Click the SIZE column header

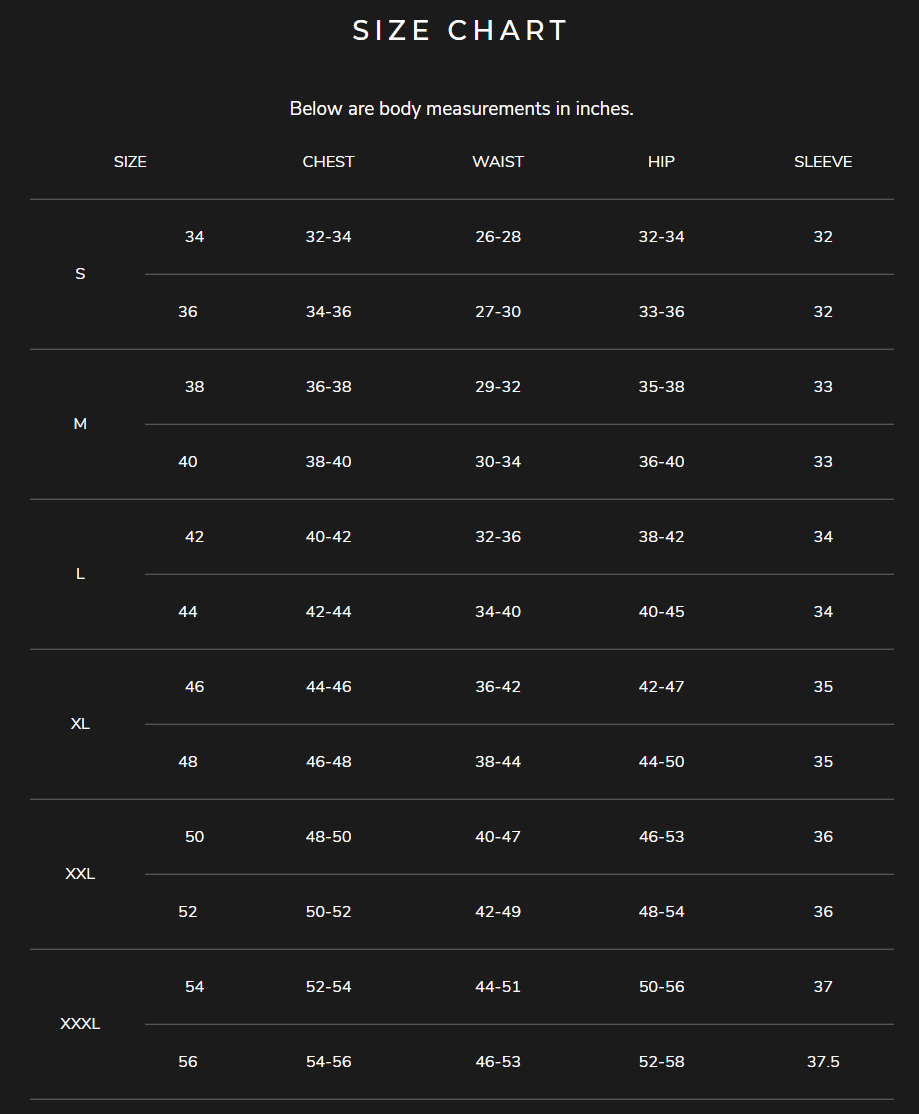click(130, 162)
